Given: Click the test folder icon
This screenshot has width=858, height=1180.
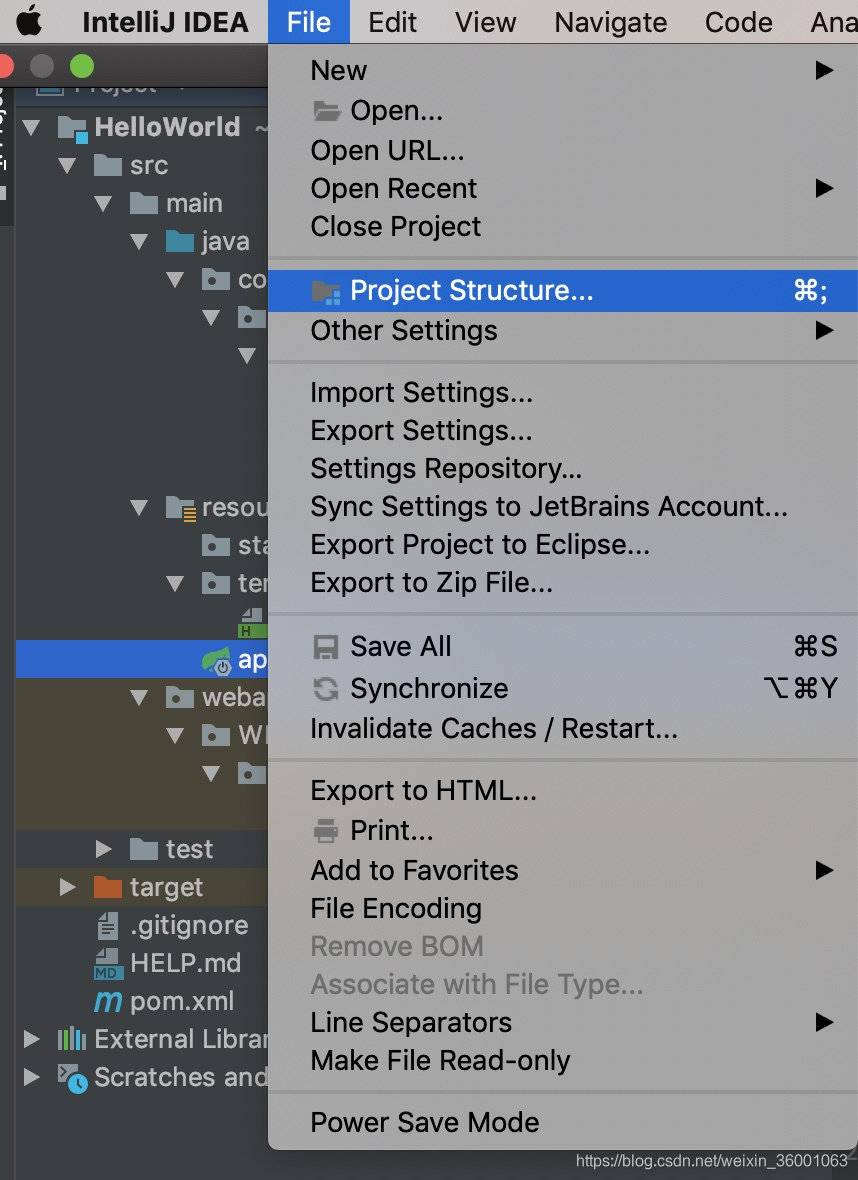Looking at the screenshot, I should (x=144, y=849).
